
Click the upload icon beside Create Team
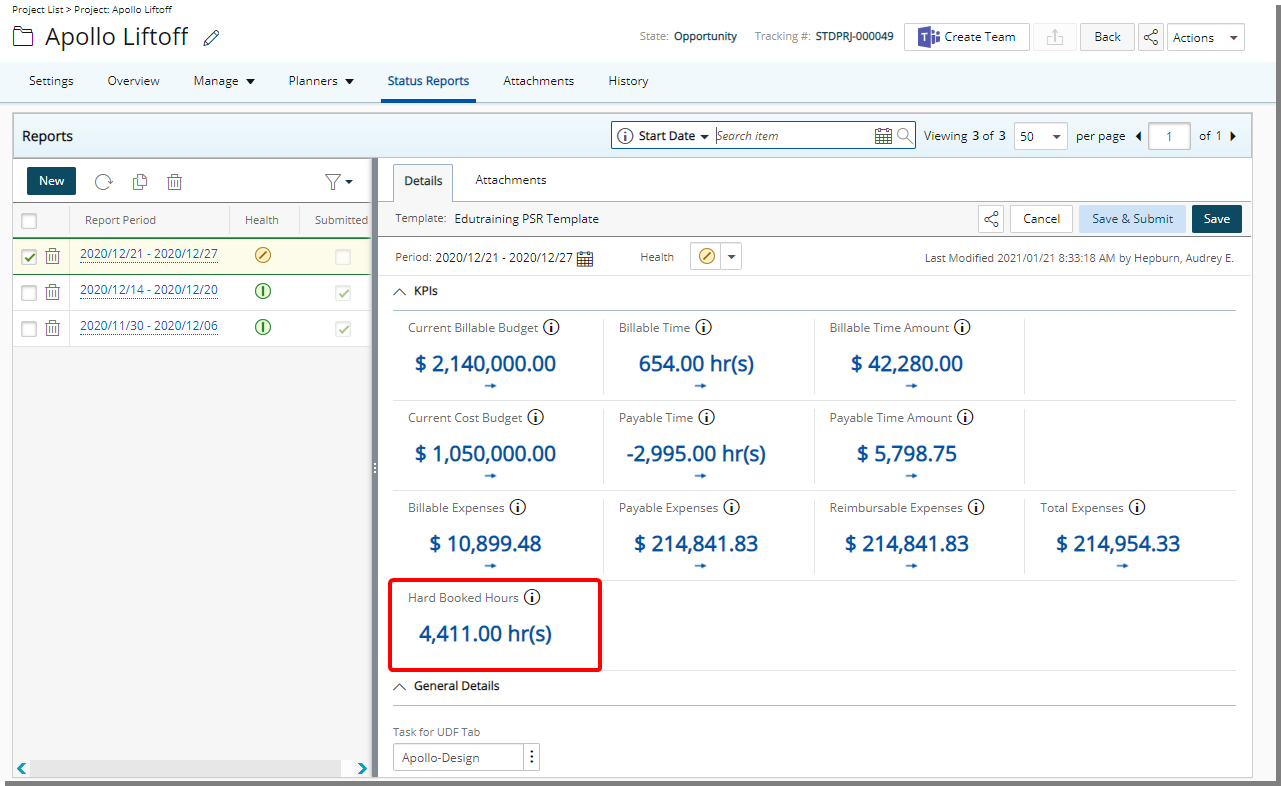pyautogui.click(x=1054, y=37)
